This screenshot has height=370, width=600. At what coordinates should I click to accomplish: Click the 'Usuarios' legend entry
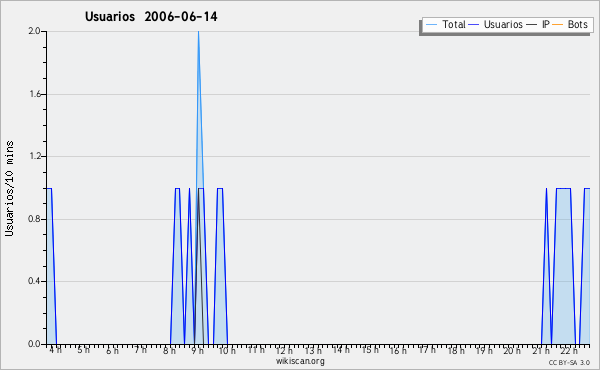point(496,24)
